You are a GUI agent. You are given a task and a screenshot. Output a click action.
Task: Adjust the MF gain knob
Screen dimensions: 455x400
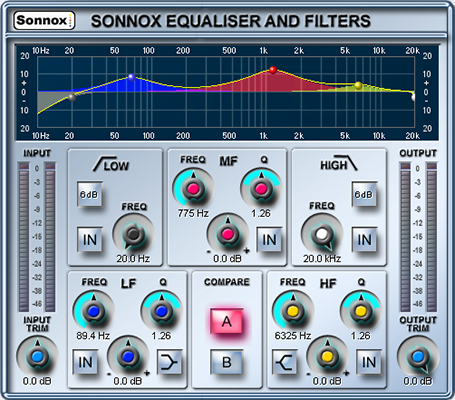tap(228, 234)
